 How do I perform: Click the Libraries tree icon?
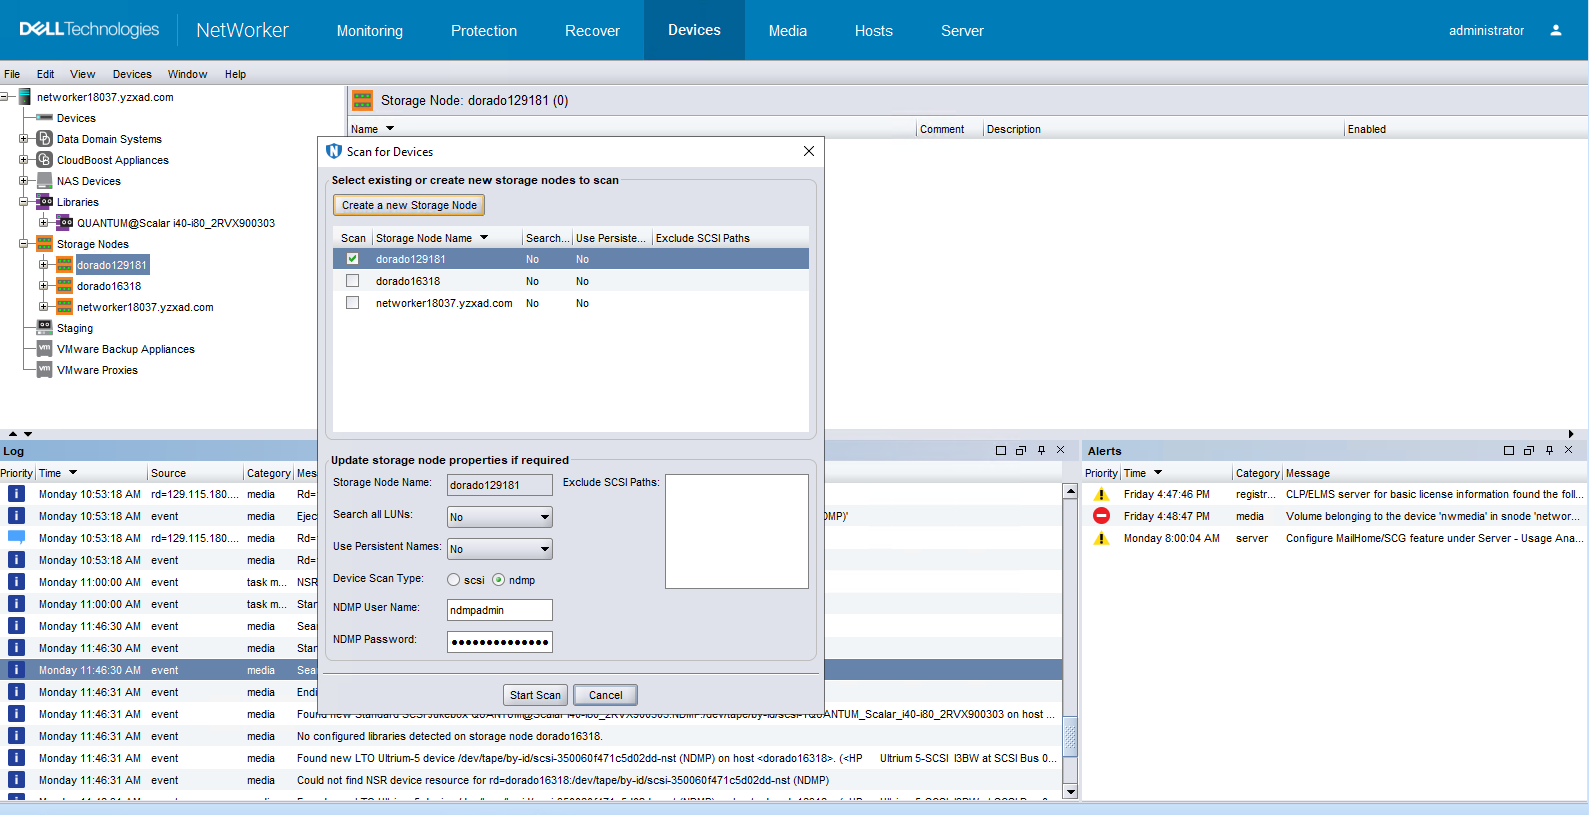(x=44, y=202)
